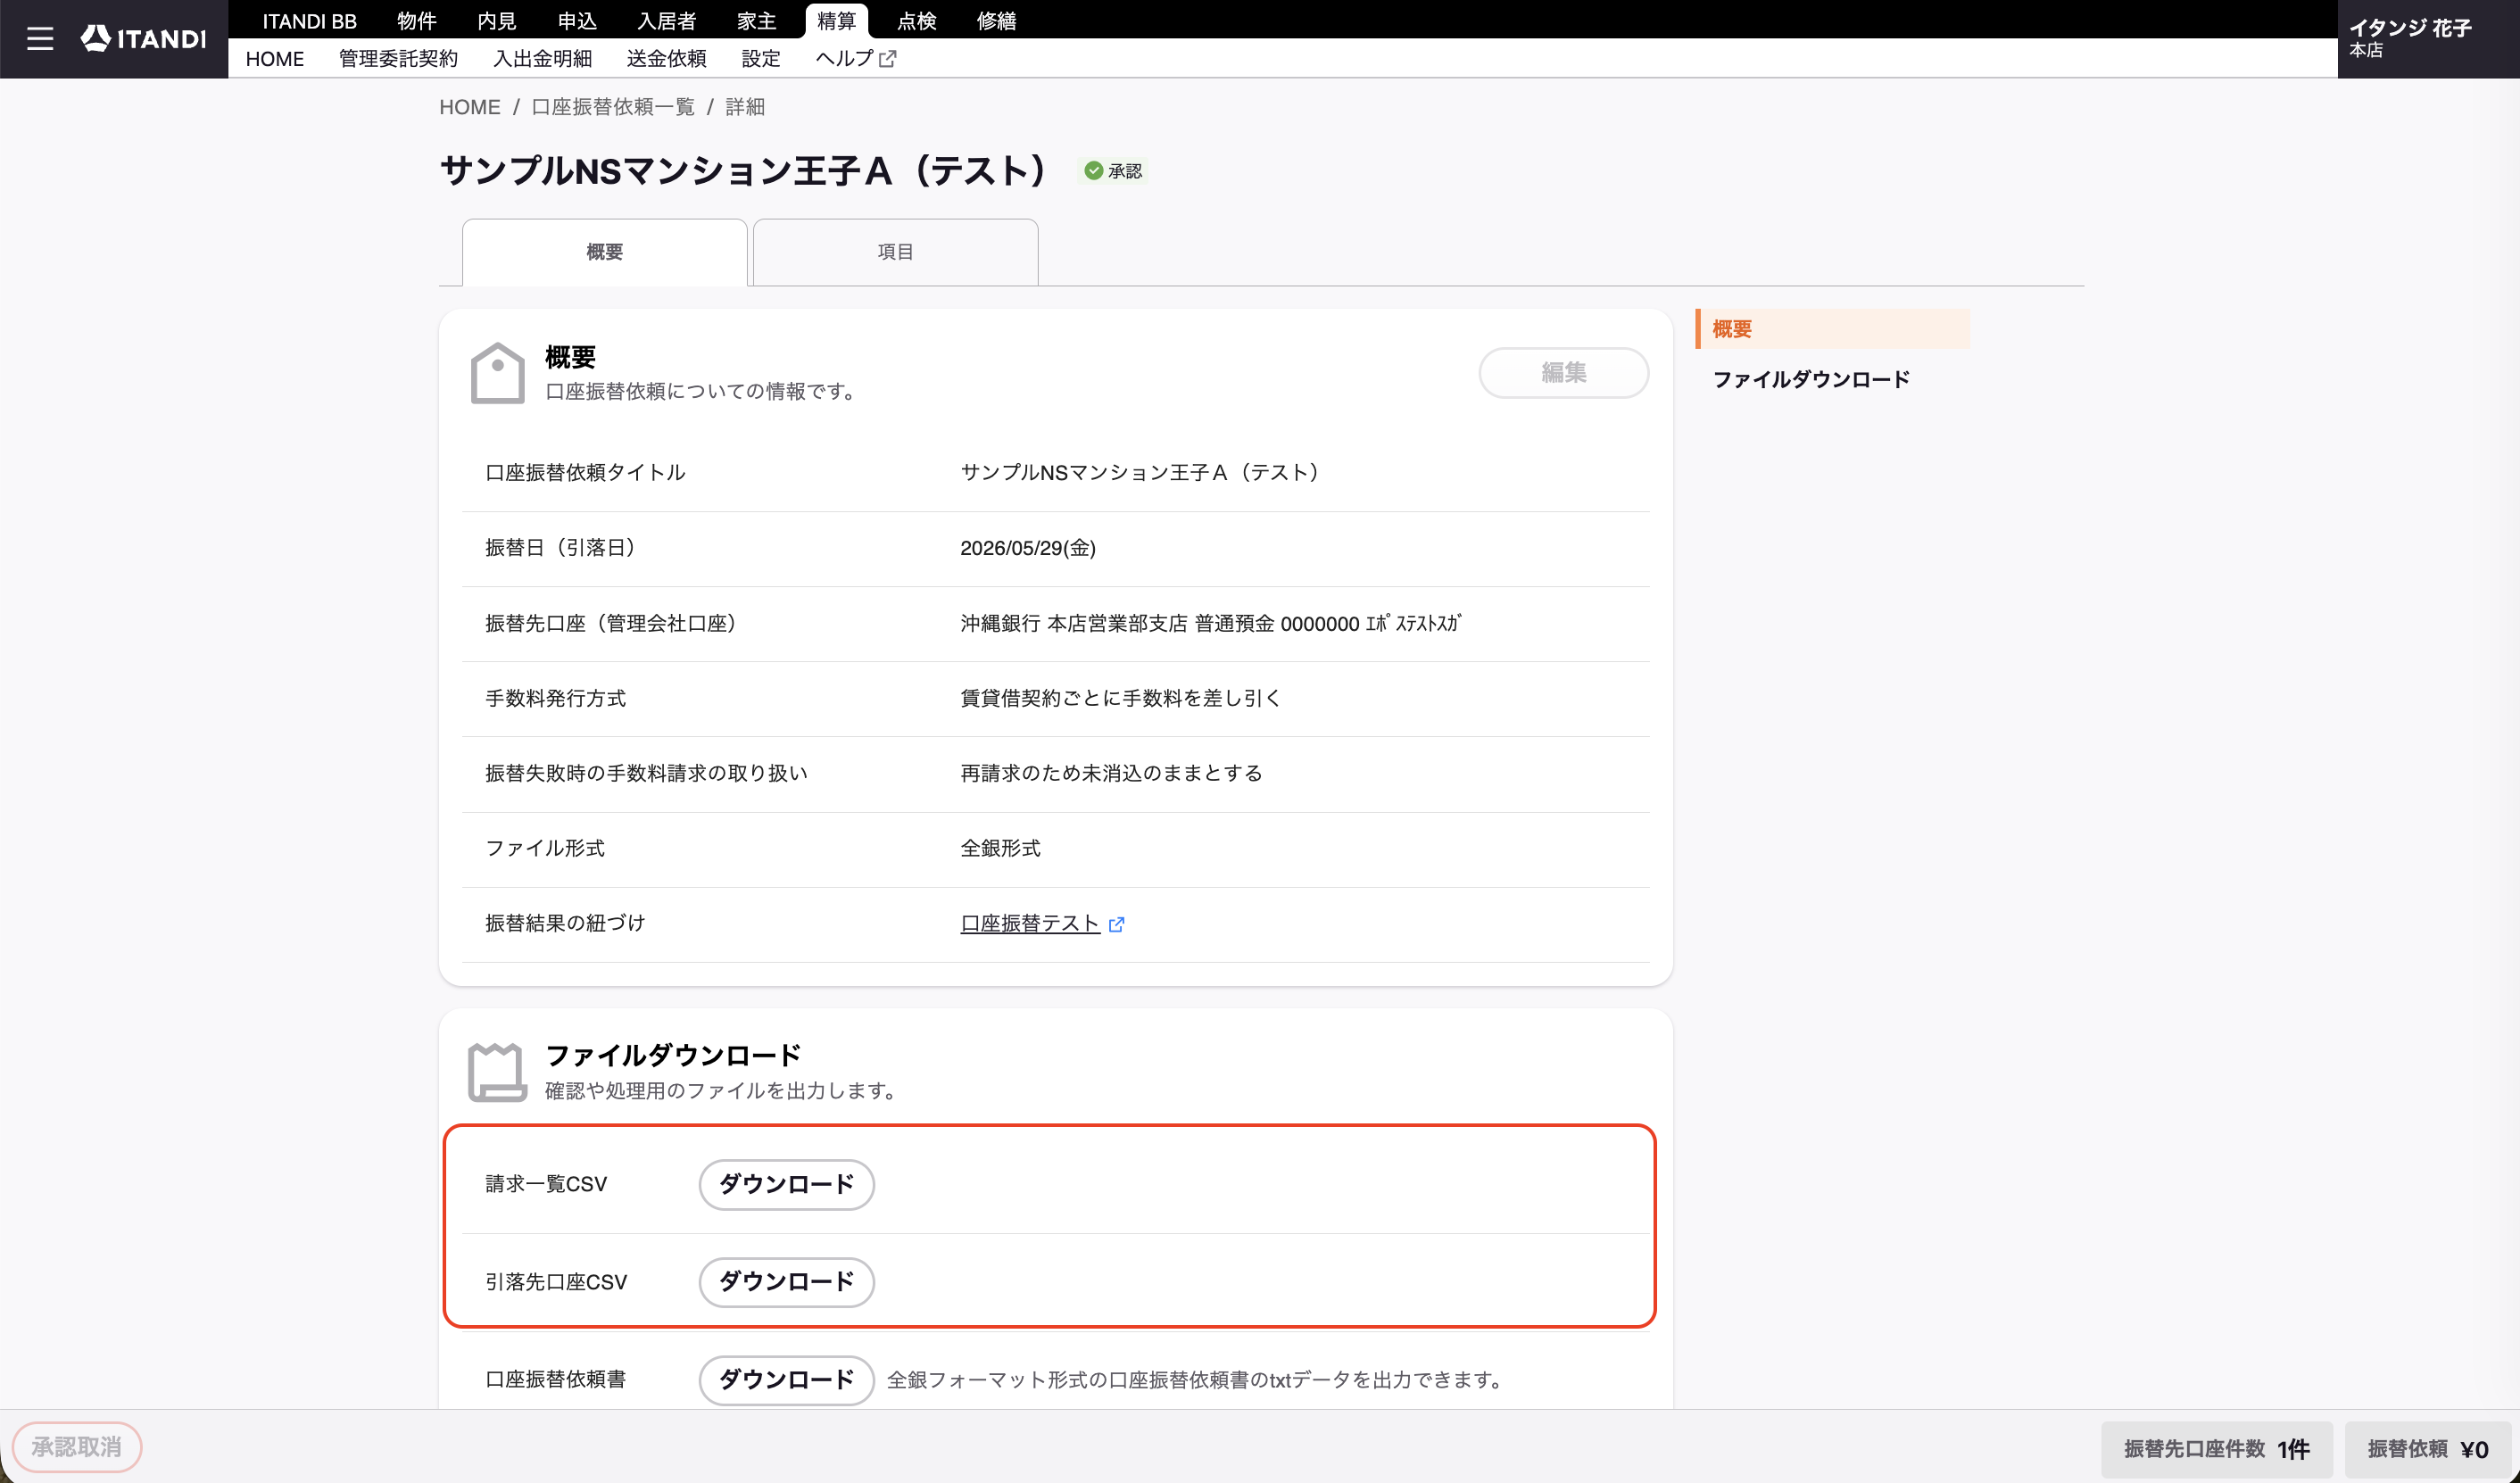The height and width of the screenshot is (1483, 2520).
Task: Click the 口座振替依頼書 row label
Action: (x=556, y=1380)
